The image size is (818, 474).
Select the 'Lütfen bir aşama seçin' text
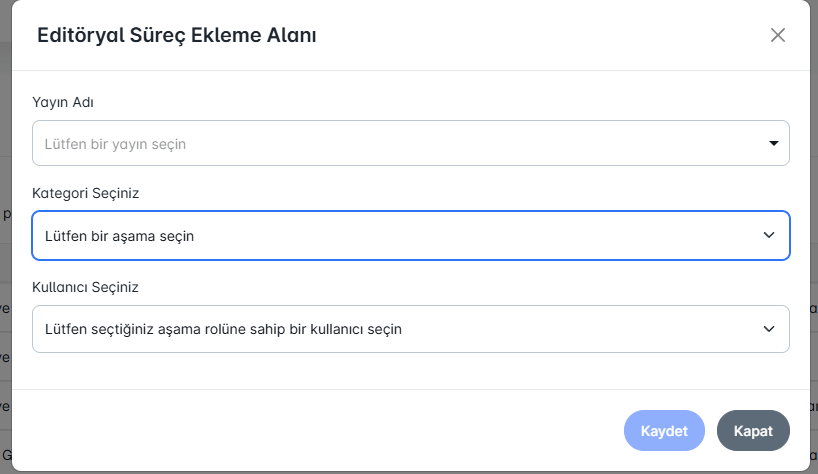tap(119, 236)
